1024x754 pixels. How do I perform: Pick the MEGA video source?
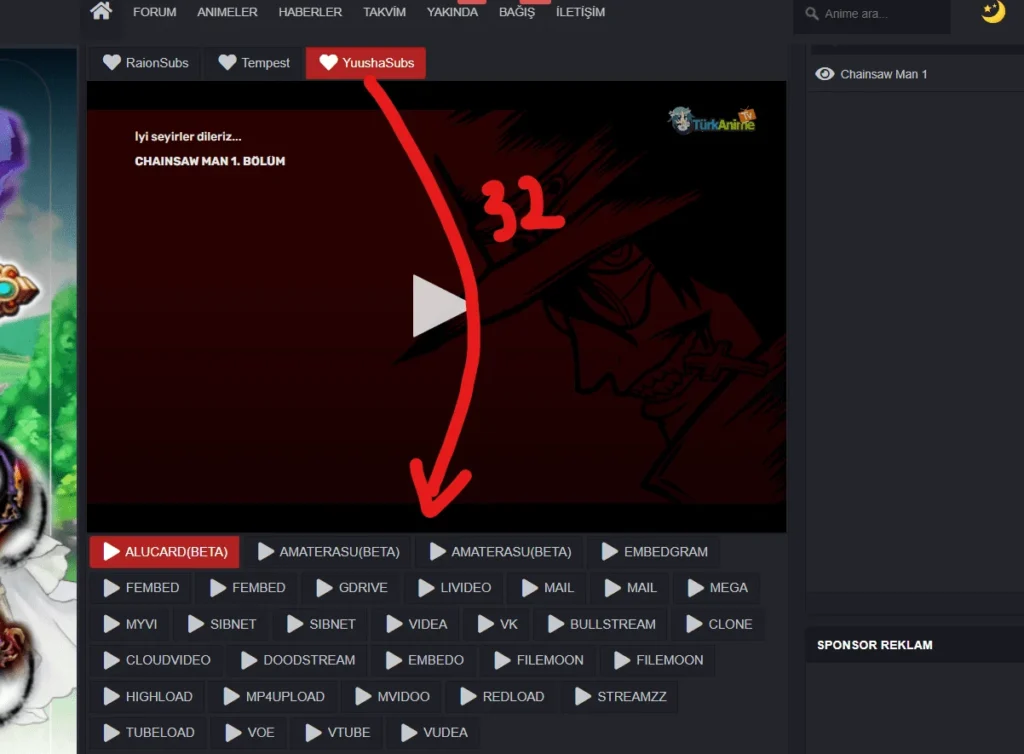coord(717,588)
